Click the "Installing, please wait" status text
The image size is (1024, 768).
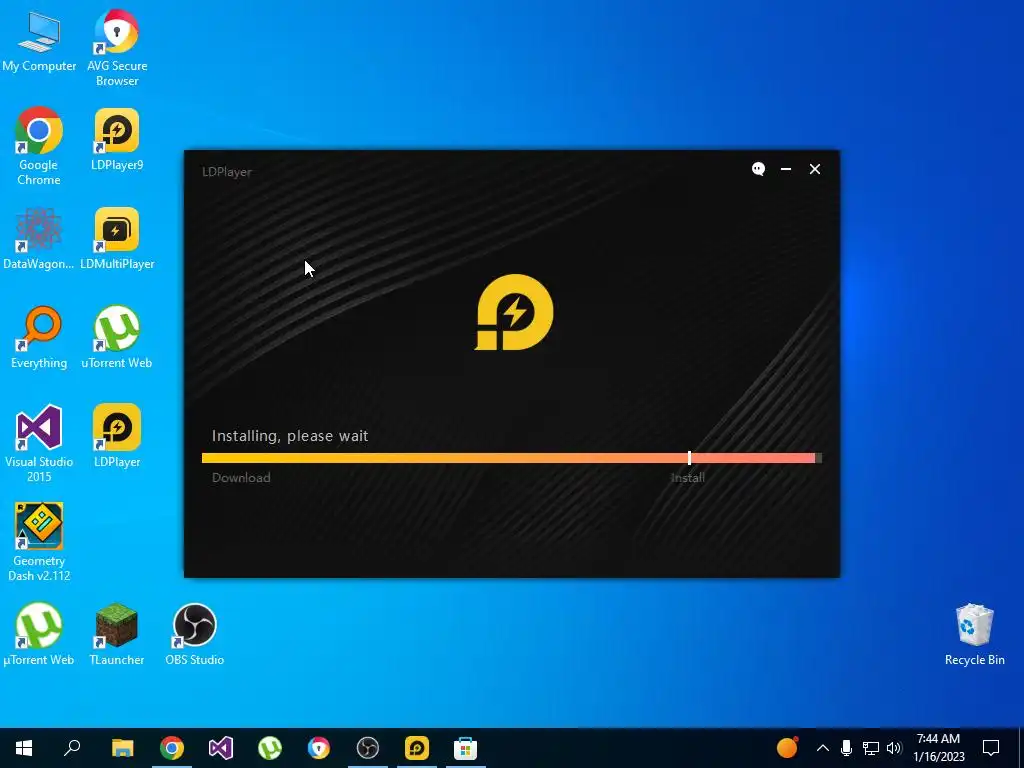[x=290, y=436]
